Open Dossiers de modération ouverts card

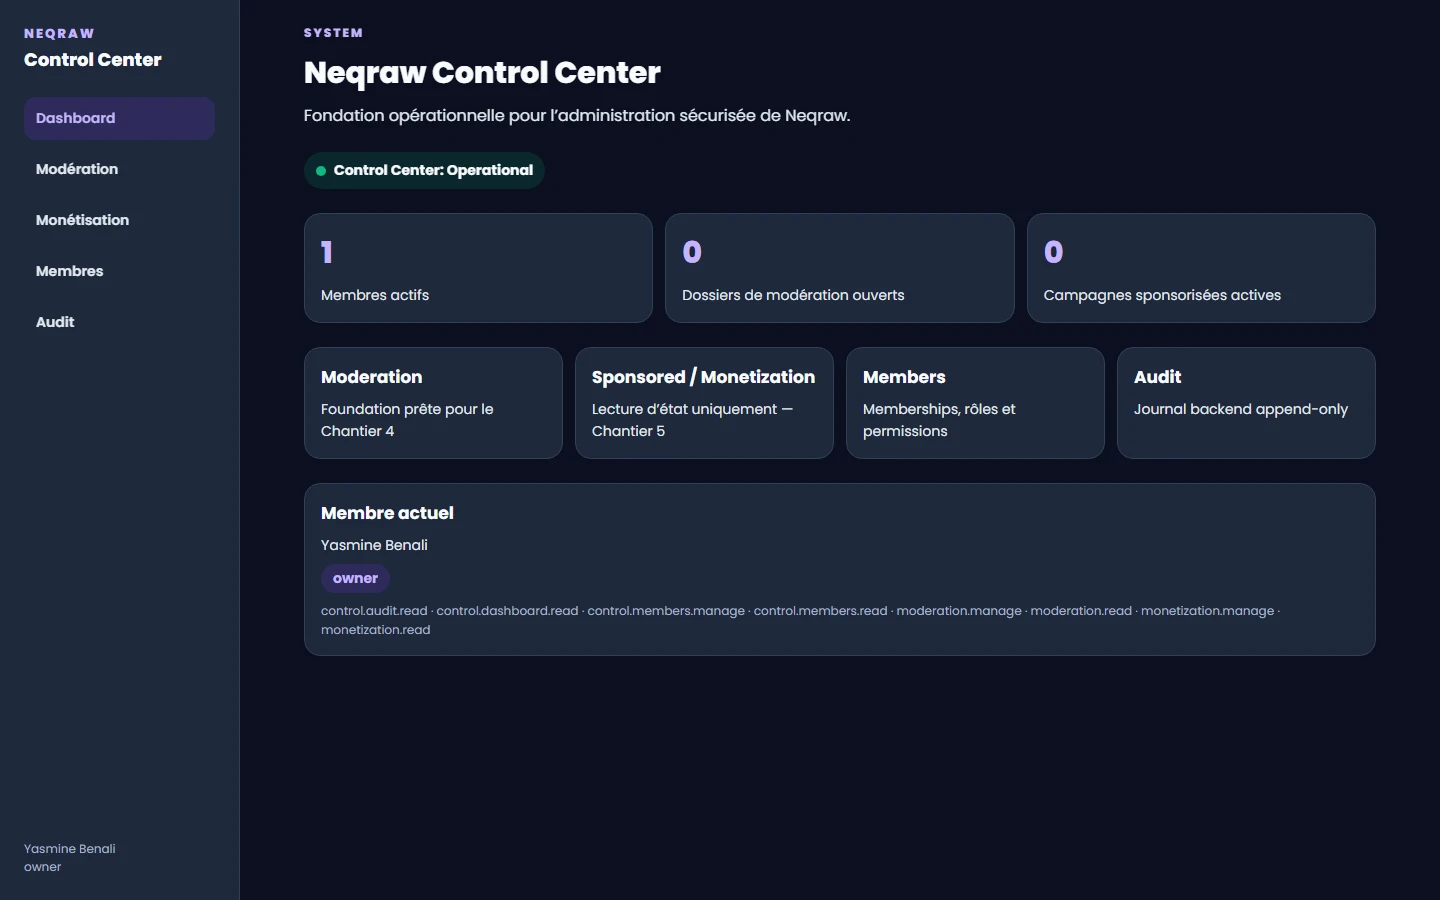pos(840,268)
